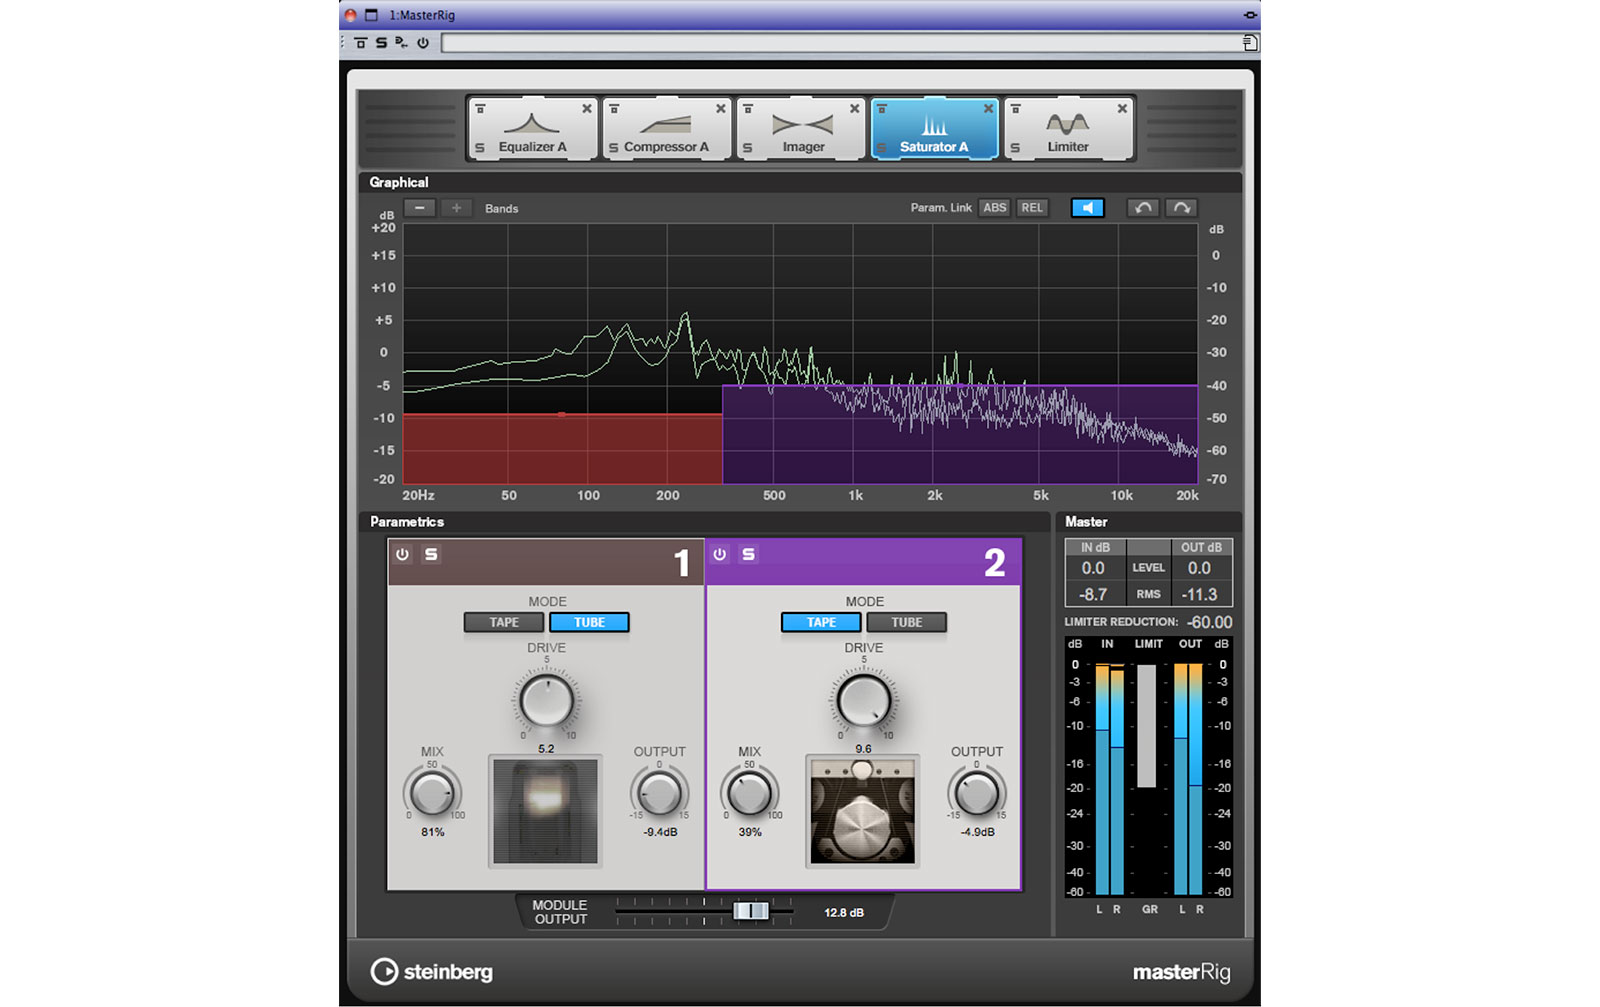This screenshot has height=1007, width=1600.
Task: Open the Limiter module tab
Action: tap(1068, 128)
